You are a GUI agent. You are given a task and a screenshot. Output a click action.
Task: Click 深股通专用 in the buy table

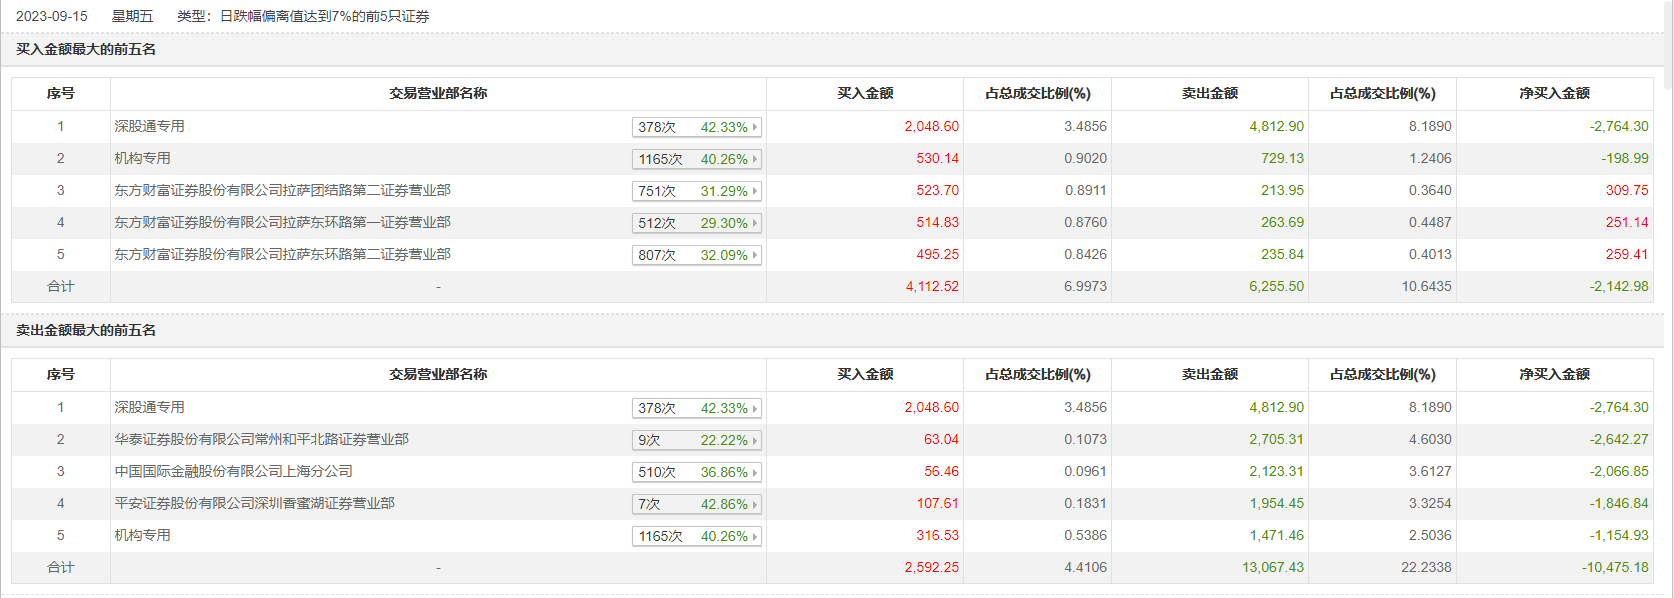149,126
